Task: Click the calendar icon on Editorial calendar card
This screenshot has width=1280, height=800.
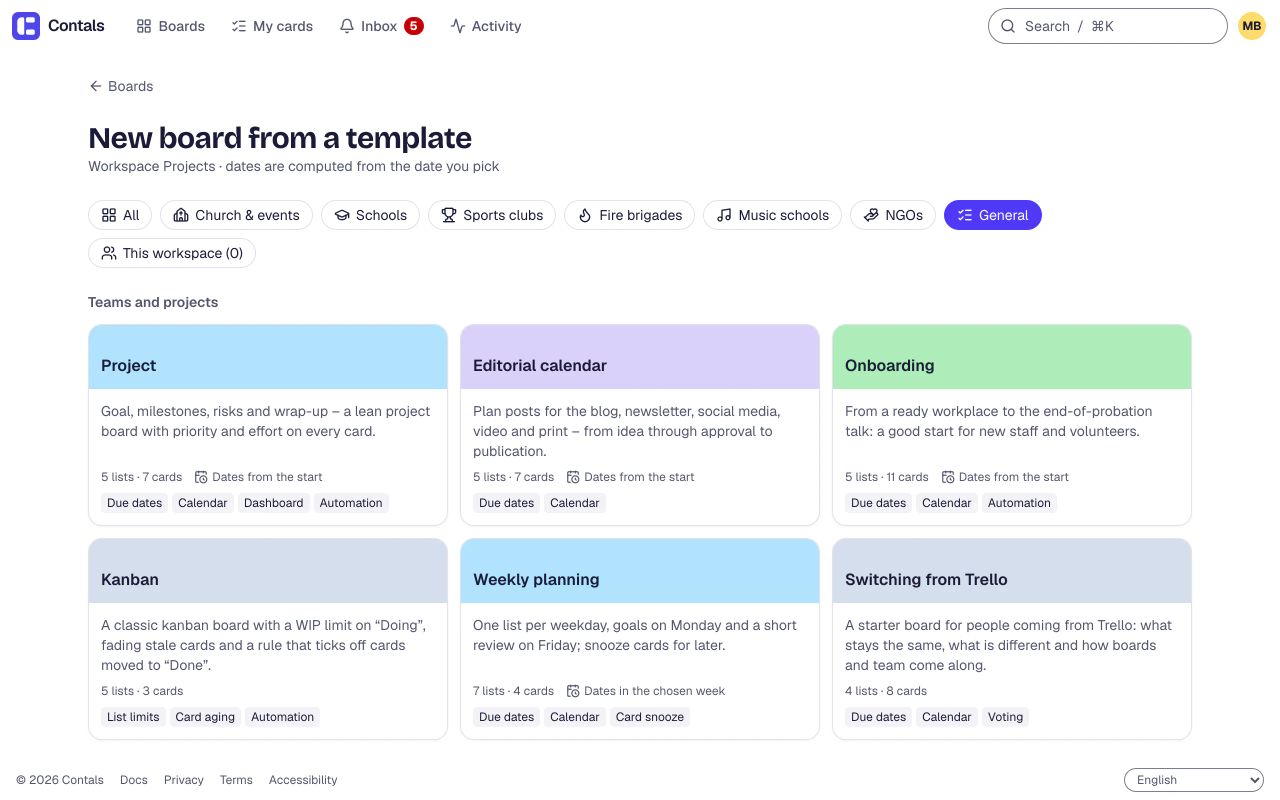Action: click(573, 477)
